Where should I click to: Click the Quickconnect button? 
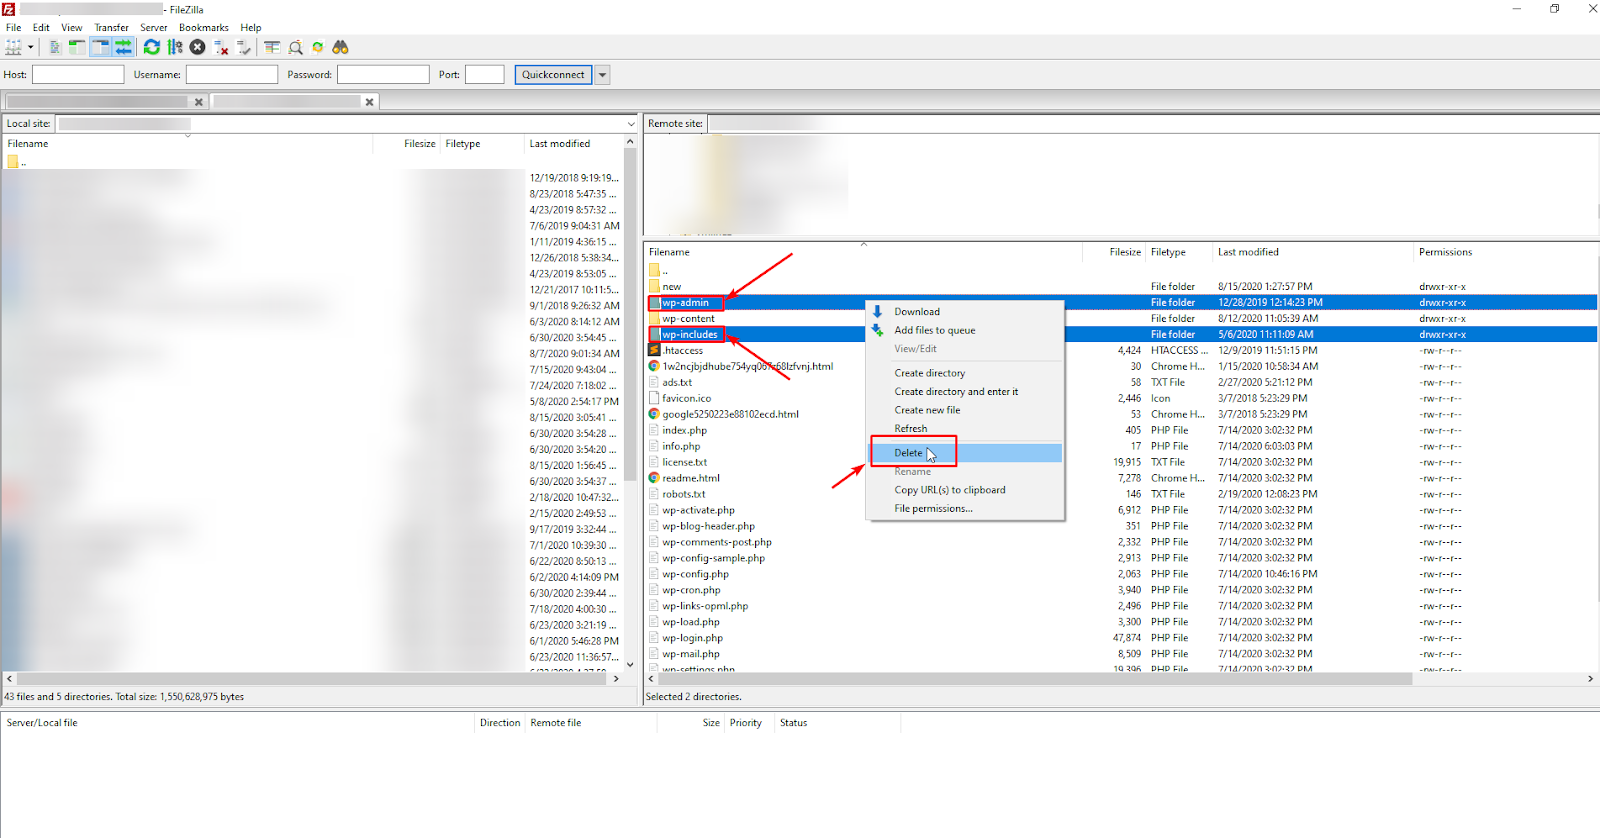click(x=553, y=74)
